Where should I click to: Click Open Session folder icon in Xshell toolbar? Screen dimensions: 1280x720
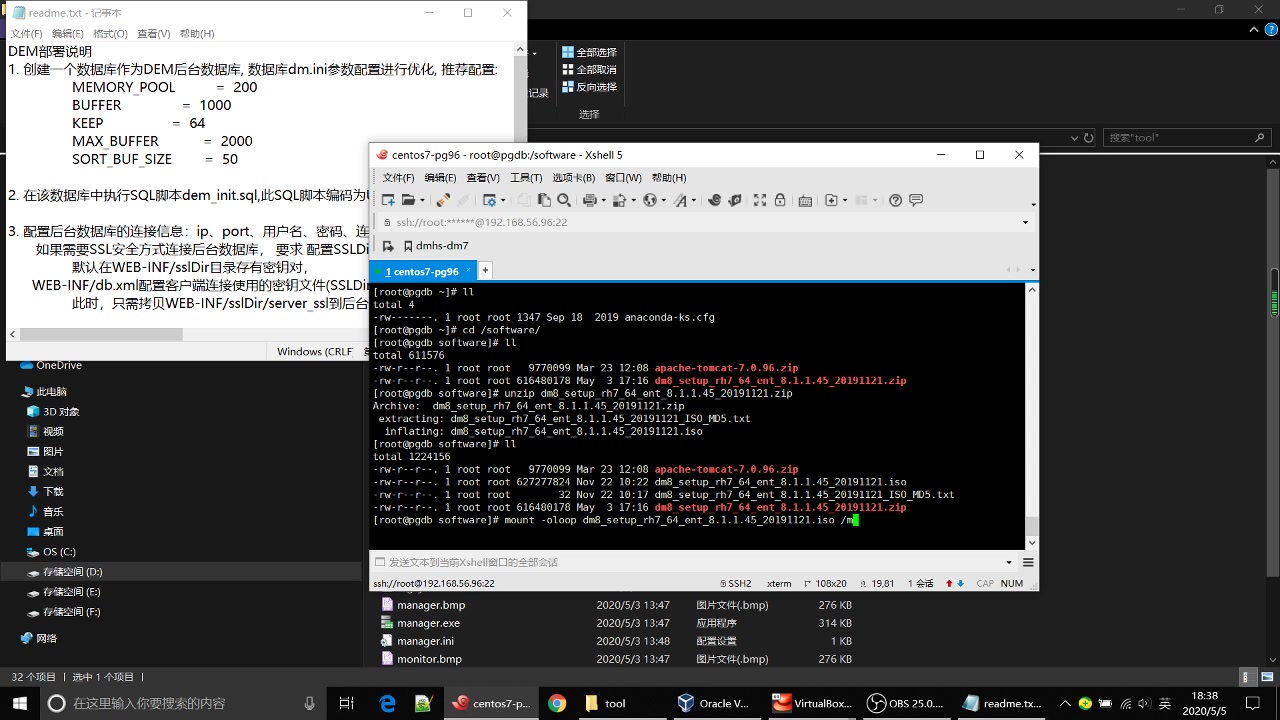coord(408,200)
